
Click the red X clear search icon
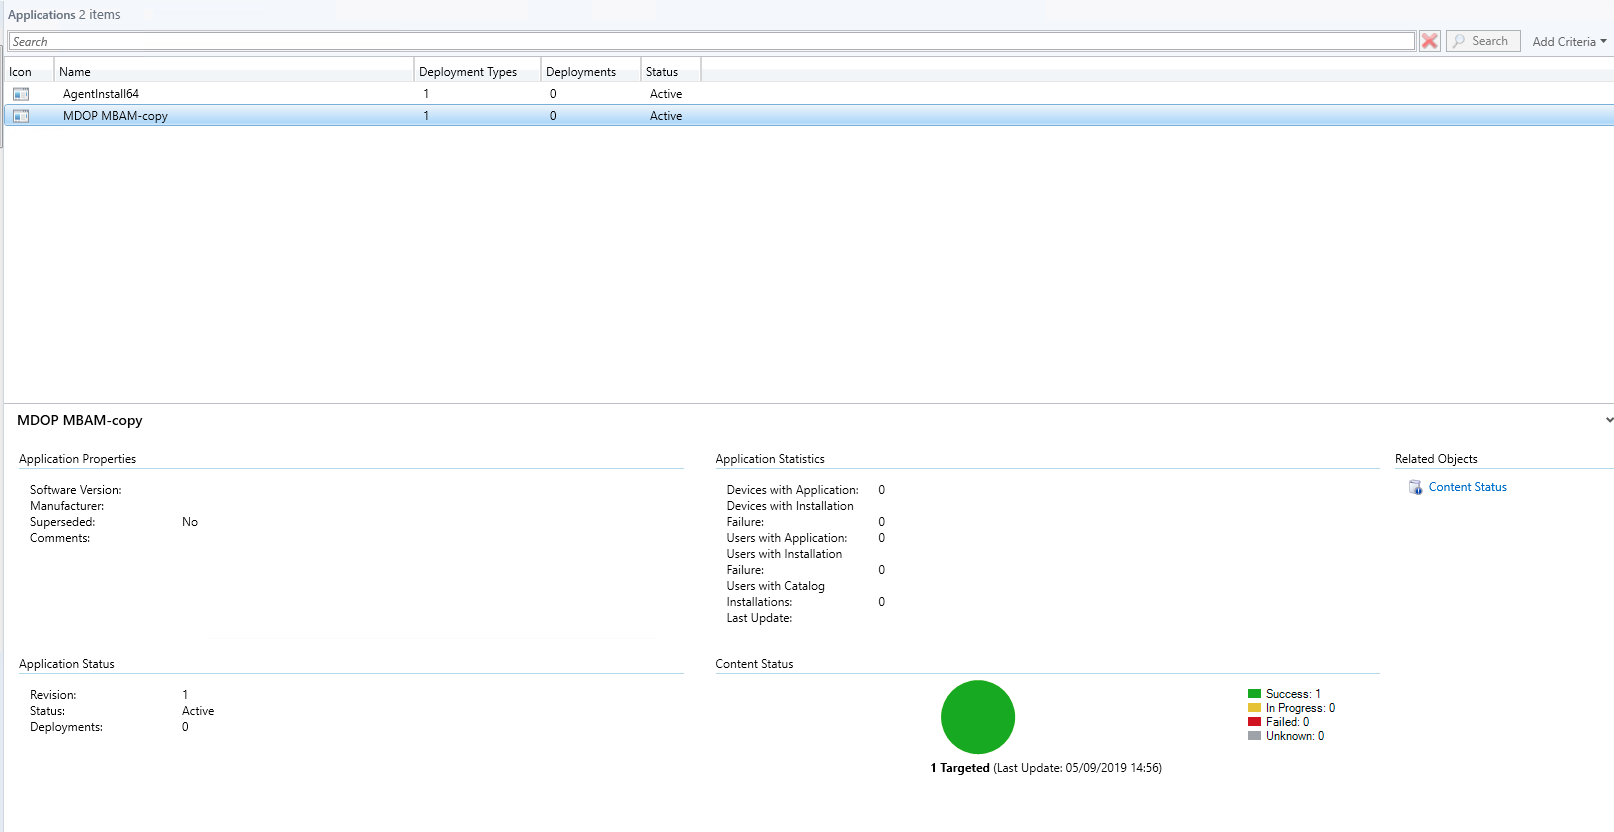coord(1430,41)
